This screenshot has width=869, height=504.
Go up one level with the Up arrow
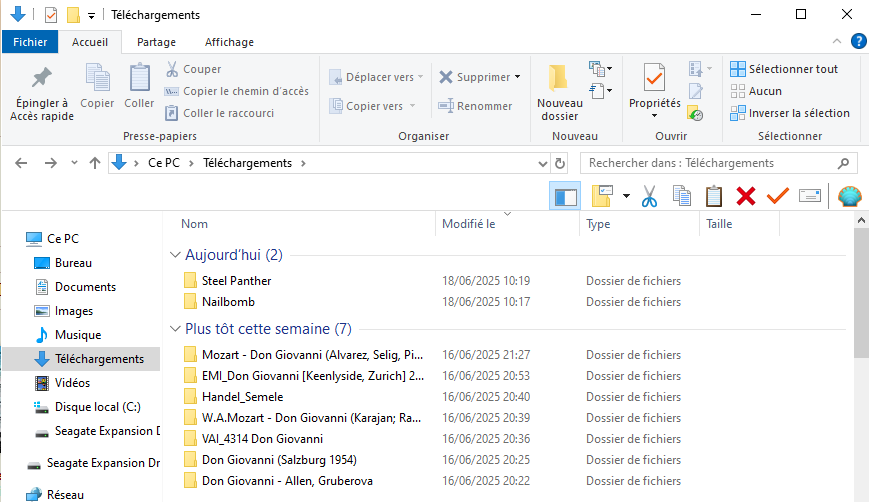click(95, 163)
